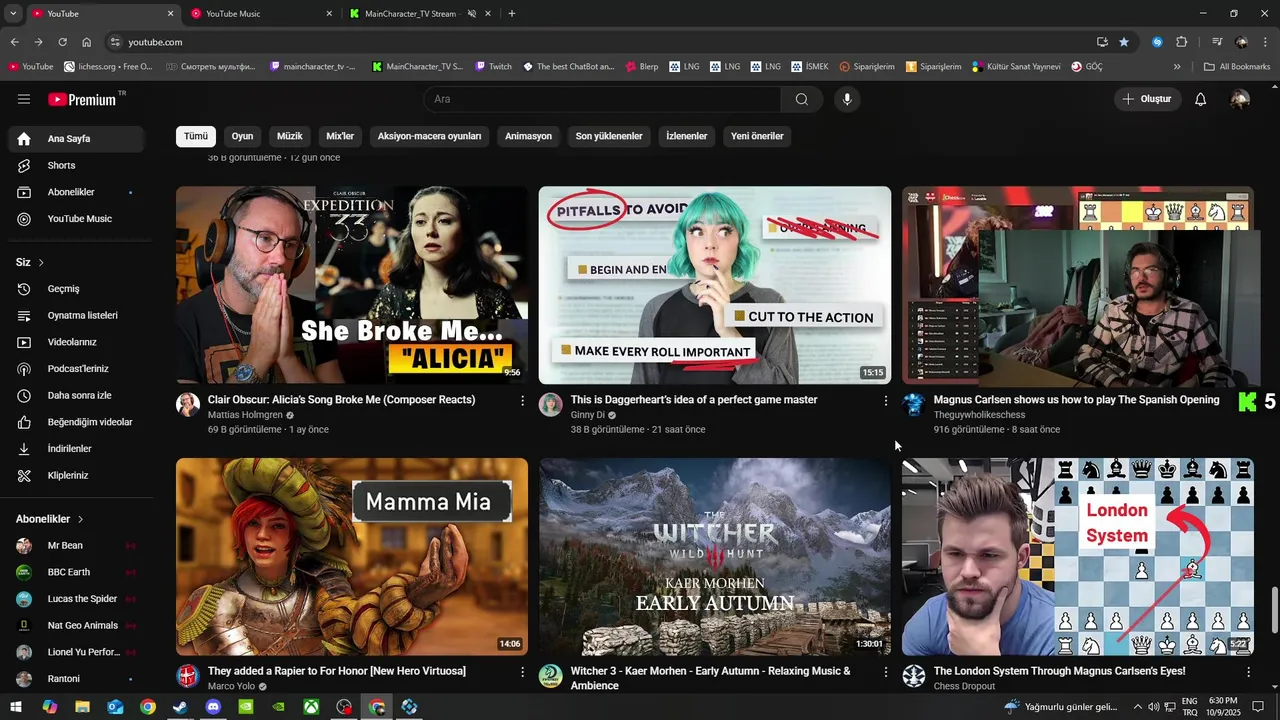Viewport: 1280px width, 720px height.
Task: Select the Mix'ler filter chip
Action: 340,136
